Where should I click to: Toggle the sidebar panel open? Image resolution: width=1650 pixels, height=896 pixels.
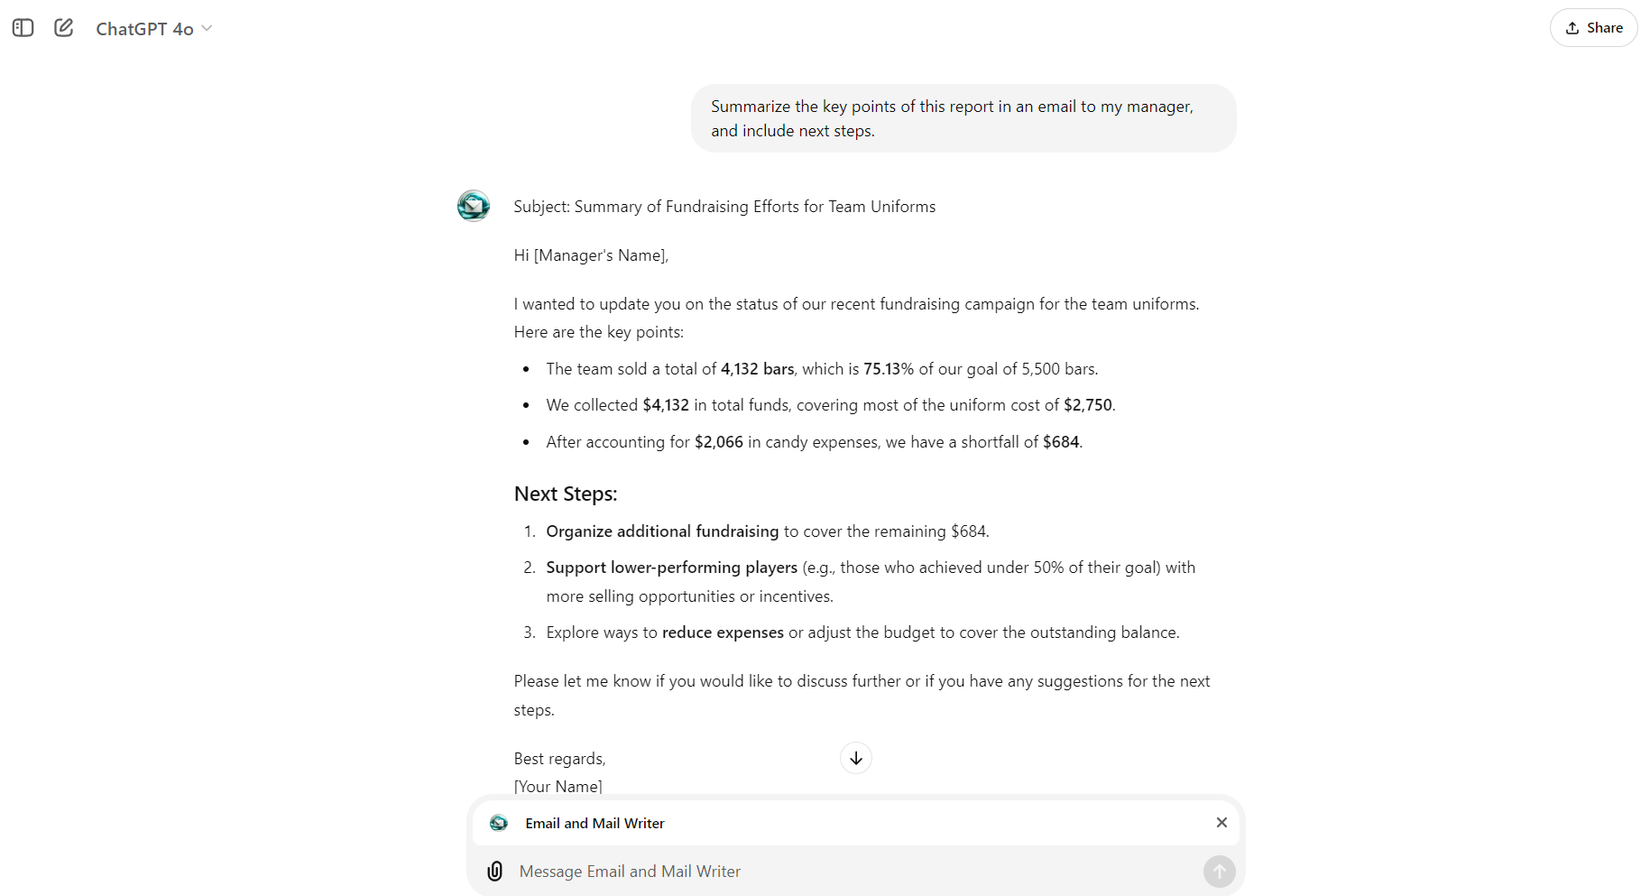click(x=22, y=28)
